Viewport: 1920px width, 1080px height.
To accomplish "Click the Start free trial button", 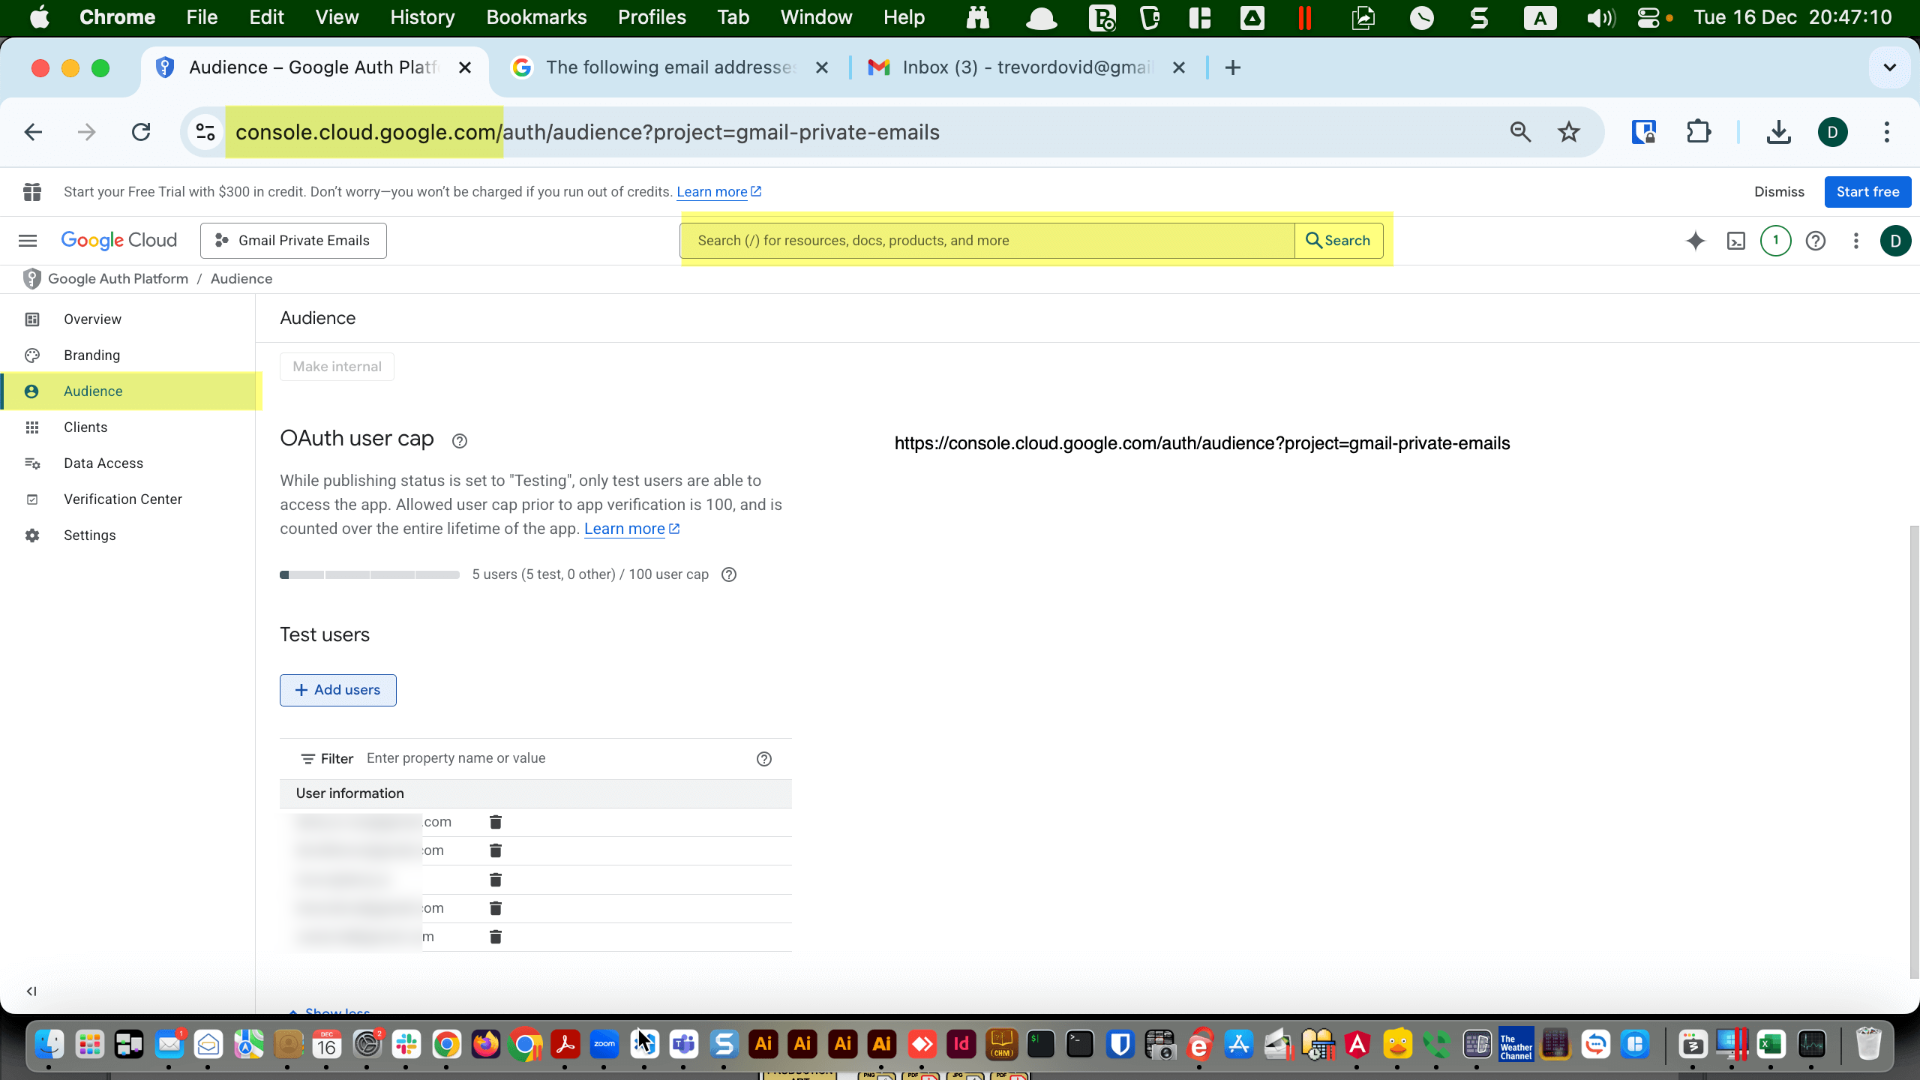I will 1867,191.
